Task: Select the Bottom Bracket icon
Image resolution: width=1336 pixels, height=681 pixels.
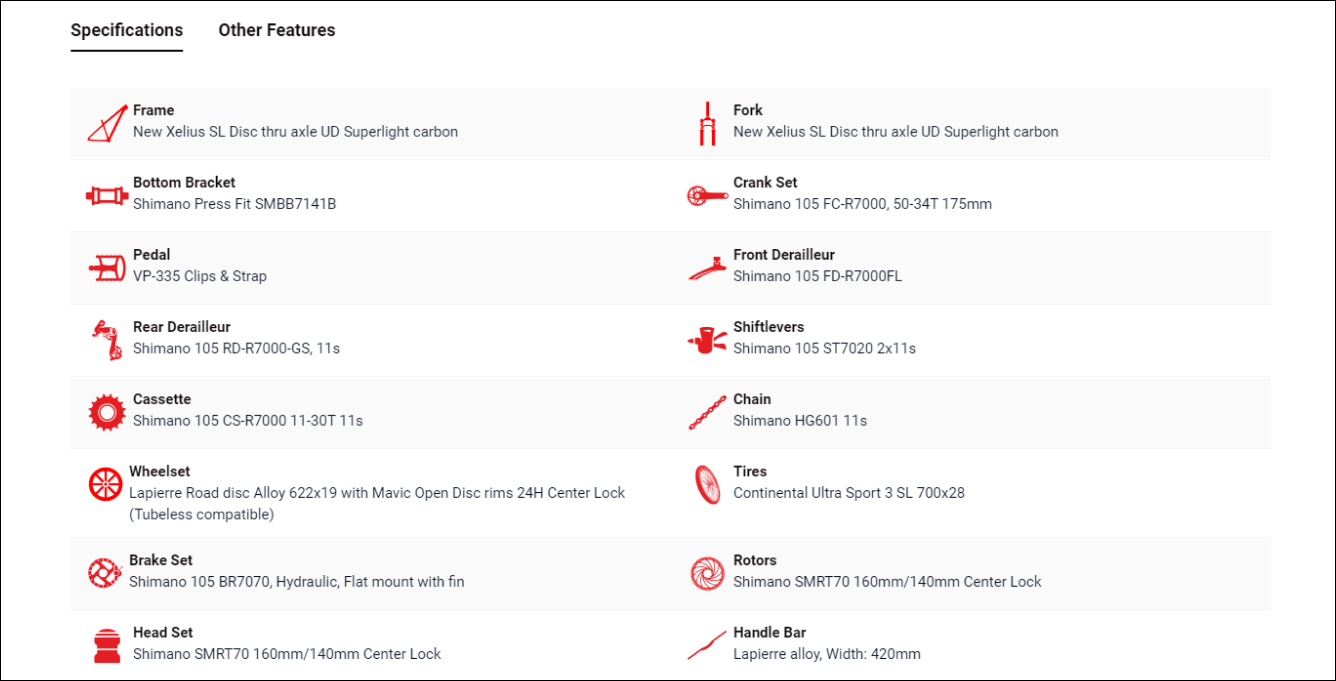Action: pos(106,196)
